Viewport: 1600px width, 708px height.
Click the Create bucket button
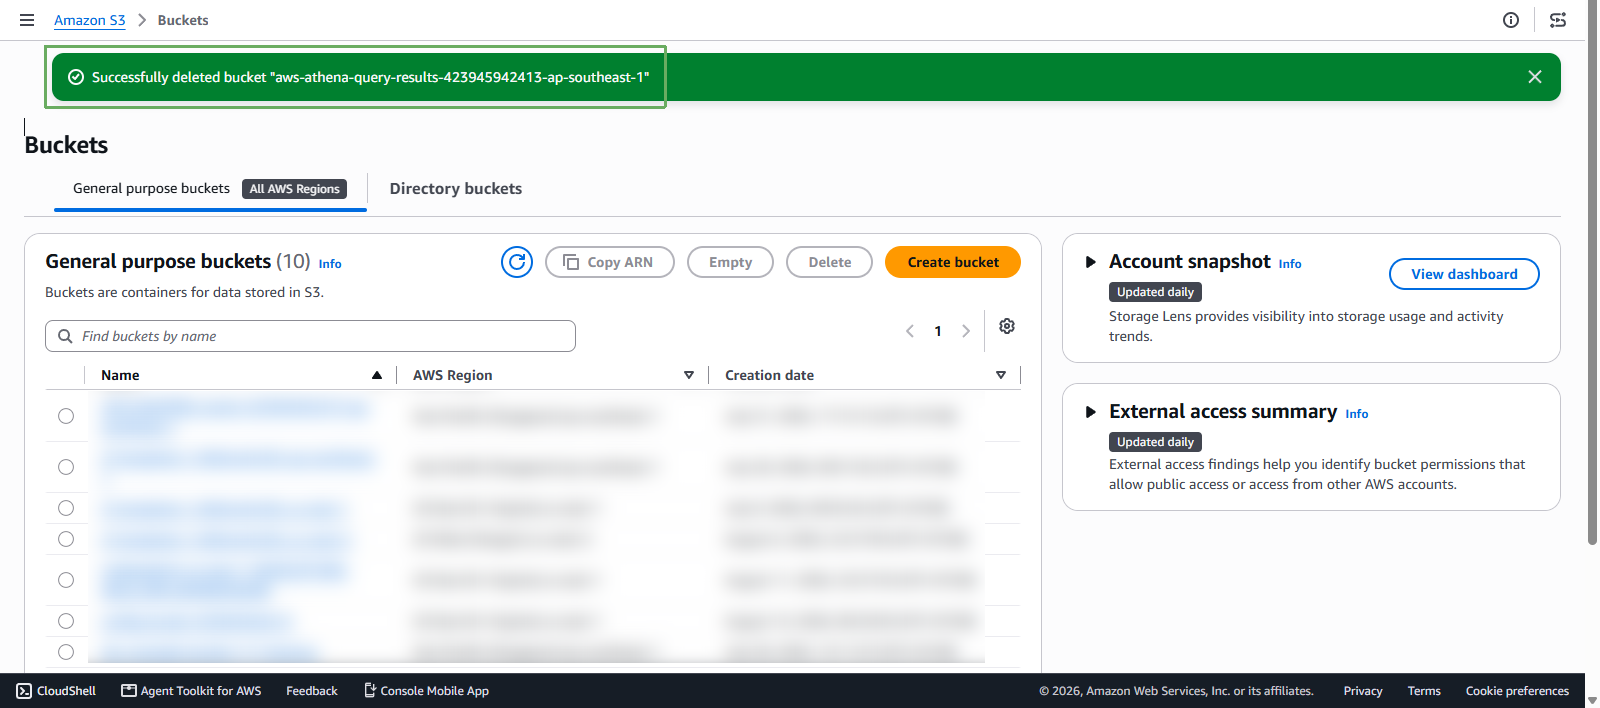953,262
